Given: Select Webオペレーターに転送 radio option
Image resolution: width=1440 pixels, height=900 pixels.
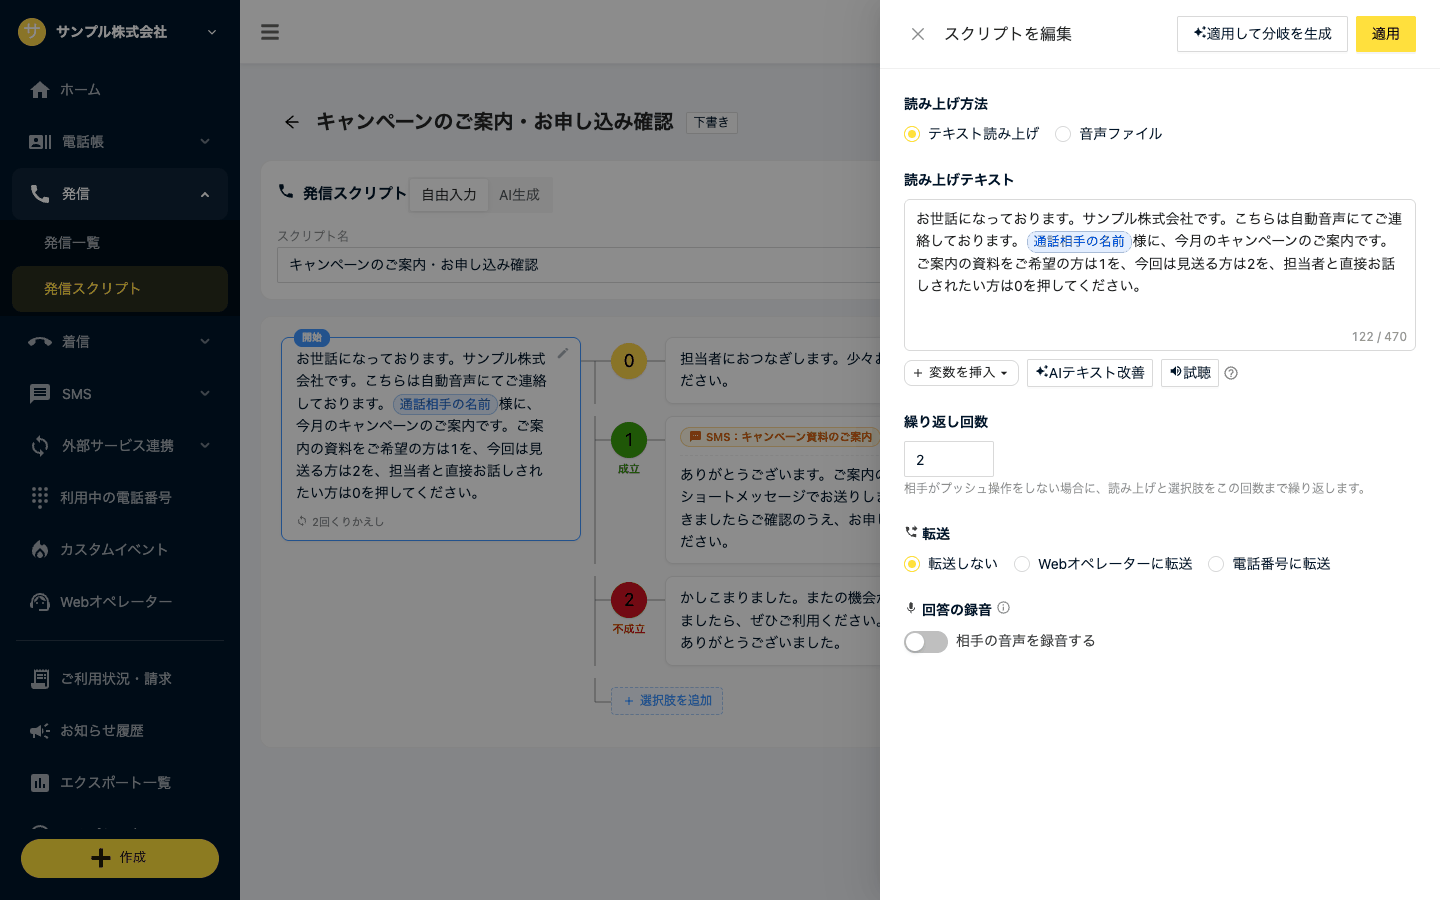Looking at the screenshot, I should pyautogui.click(x=1103, y=564).
